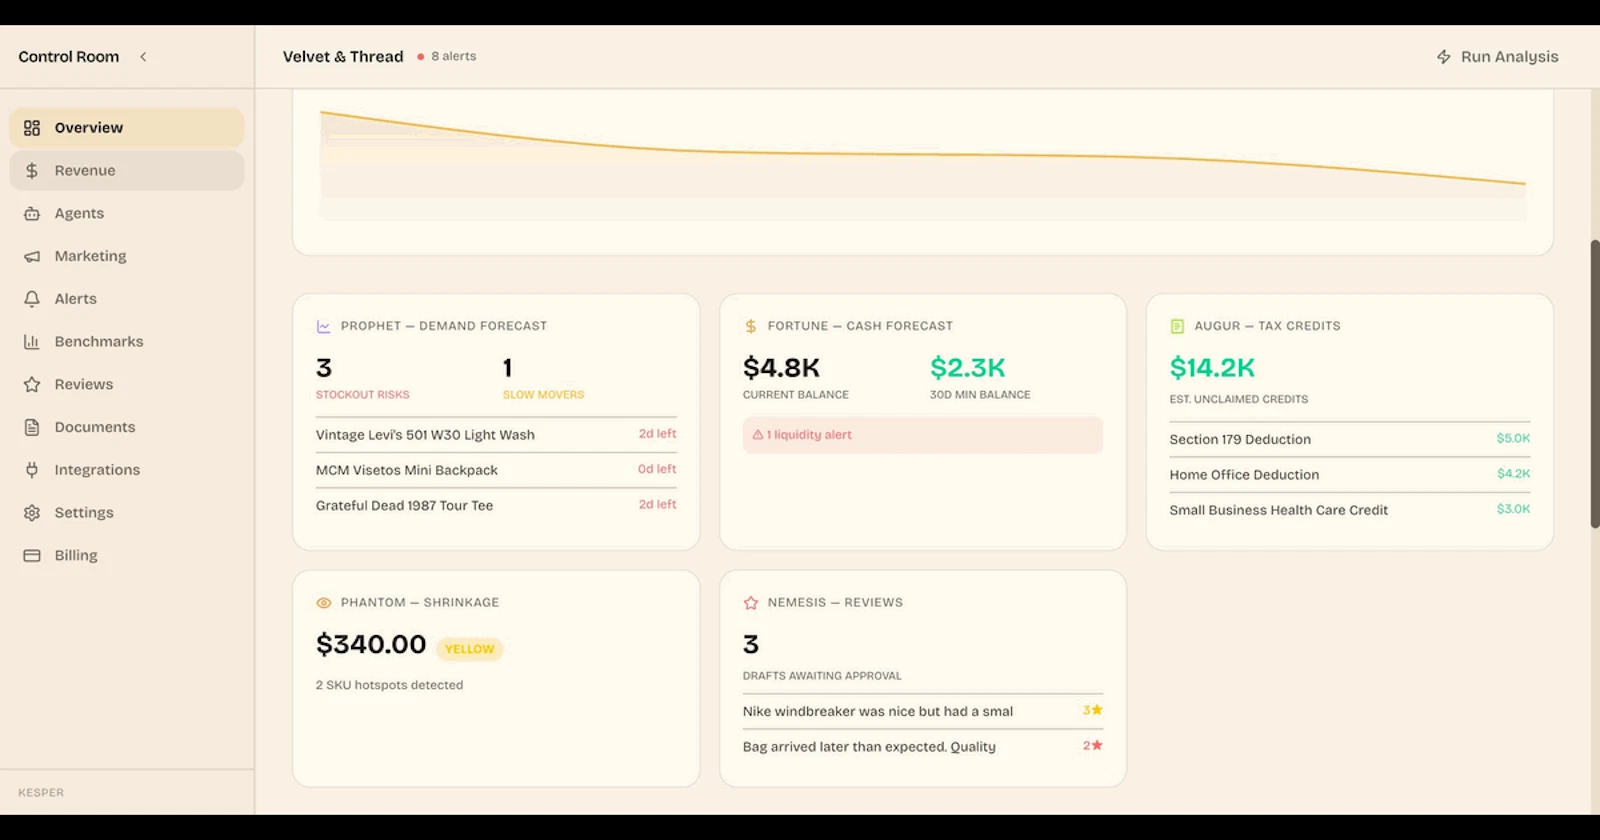
Task: Click the $4.8K current balance value
Action: pos(781,368)
